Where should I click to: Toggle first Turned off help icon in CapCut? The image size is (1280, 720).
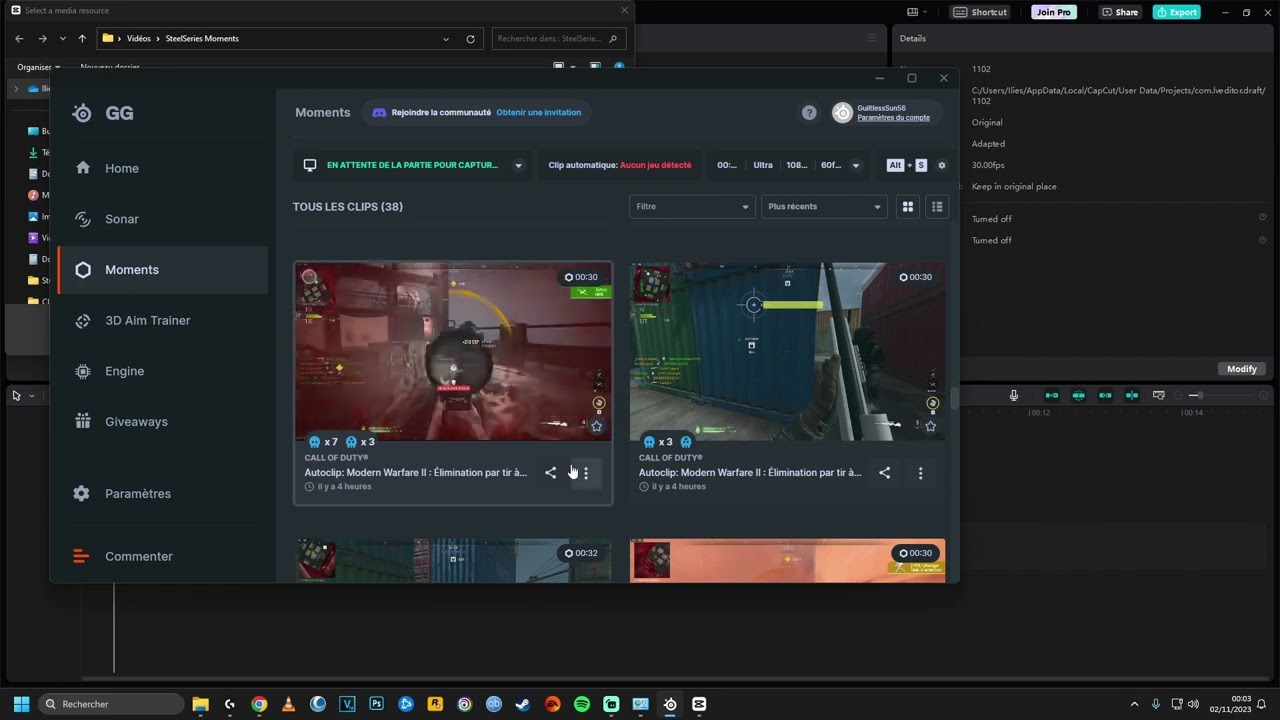click(1262, 217)
